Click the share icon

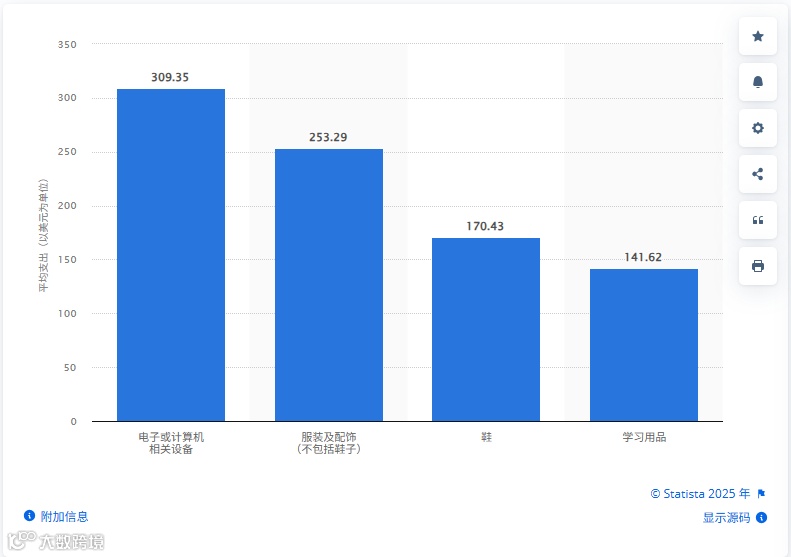pyautogui.click(x=758, y=174)
